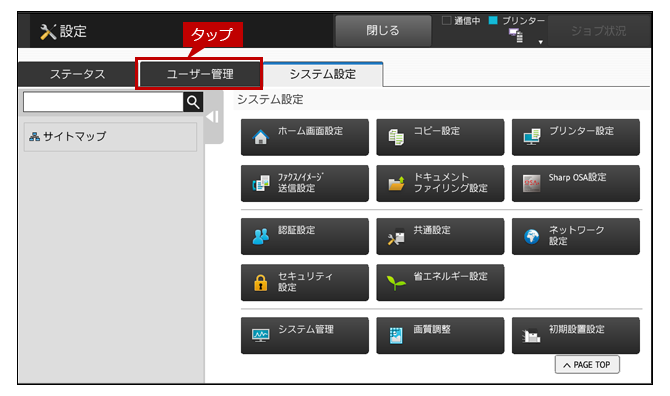Screen dimensions: 670x396
Task: Toggle the 通信中 indicator box
Action: click(x=447, y=21)
